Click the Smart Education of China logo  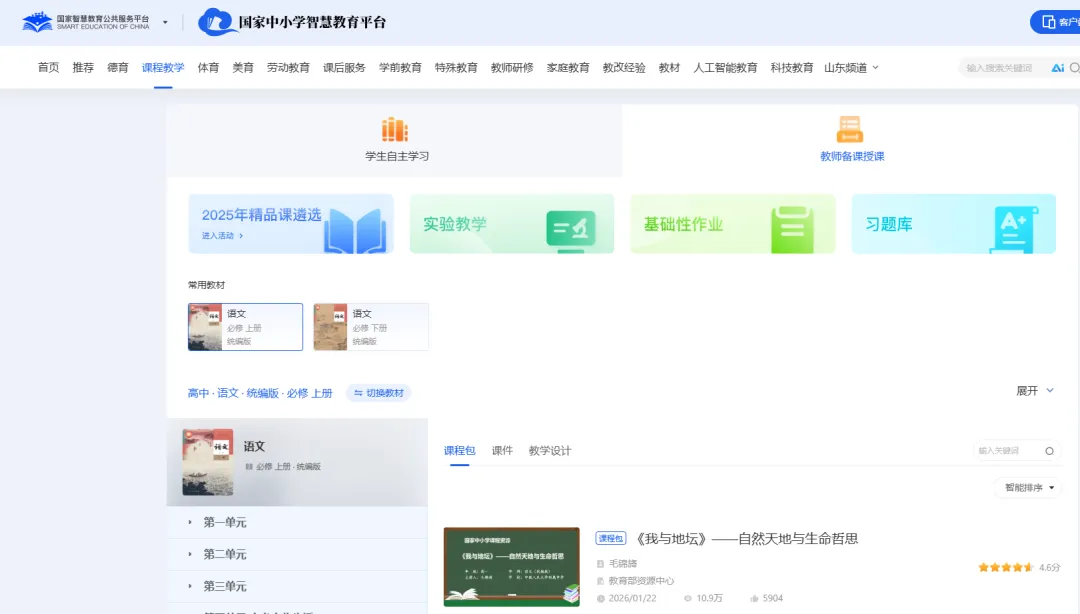tap(85, 22)
